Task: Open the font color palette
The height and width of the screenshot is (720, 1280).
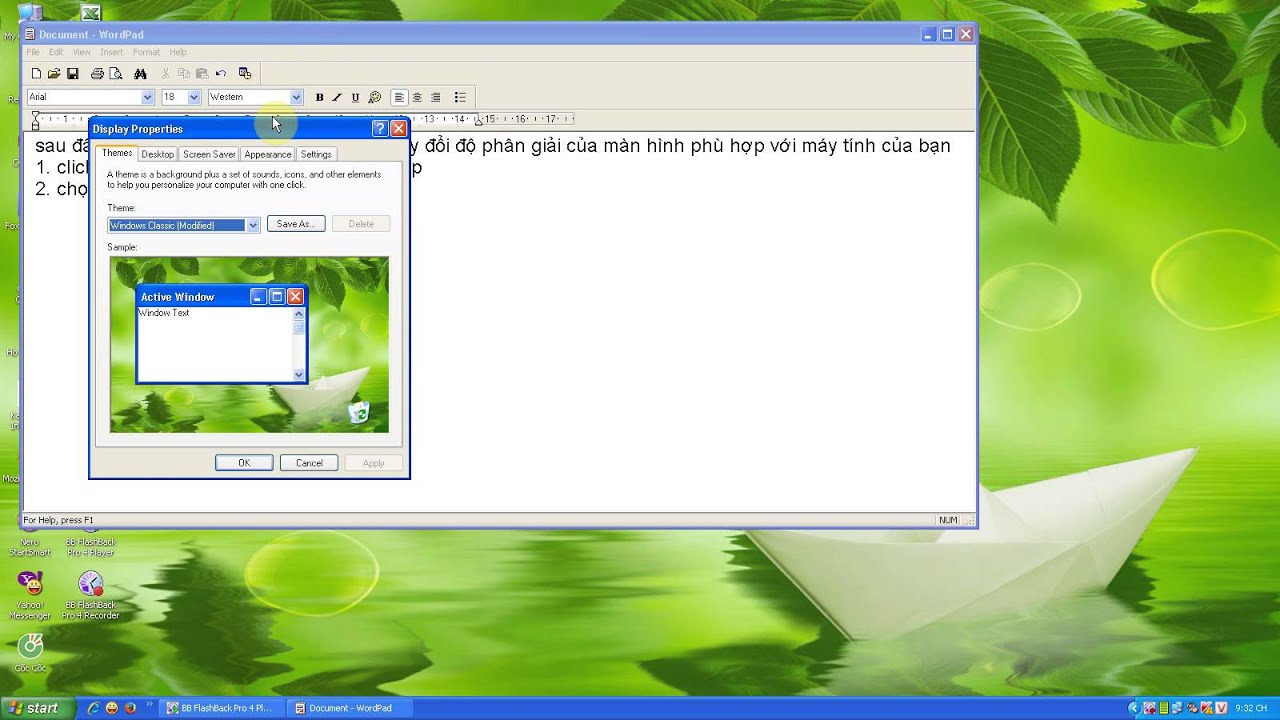Action: 375,97
